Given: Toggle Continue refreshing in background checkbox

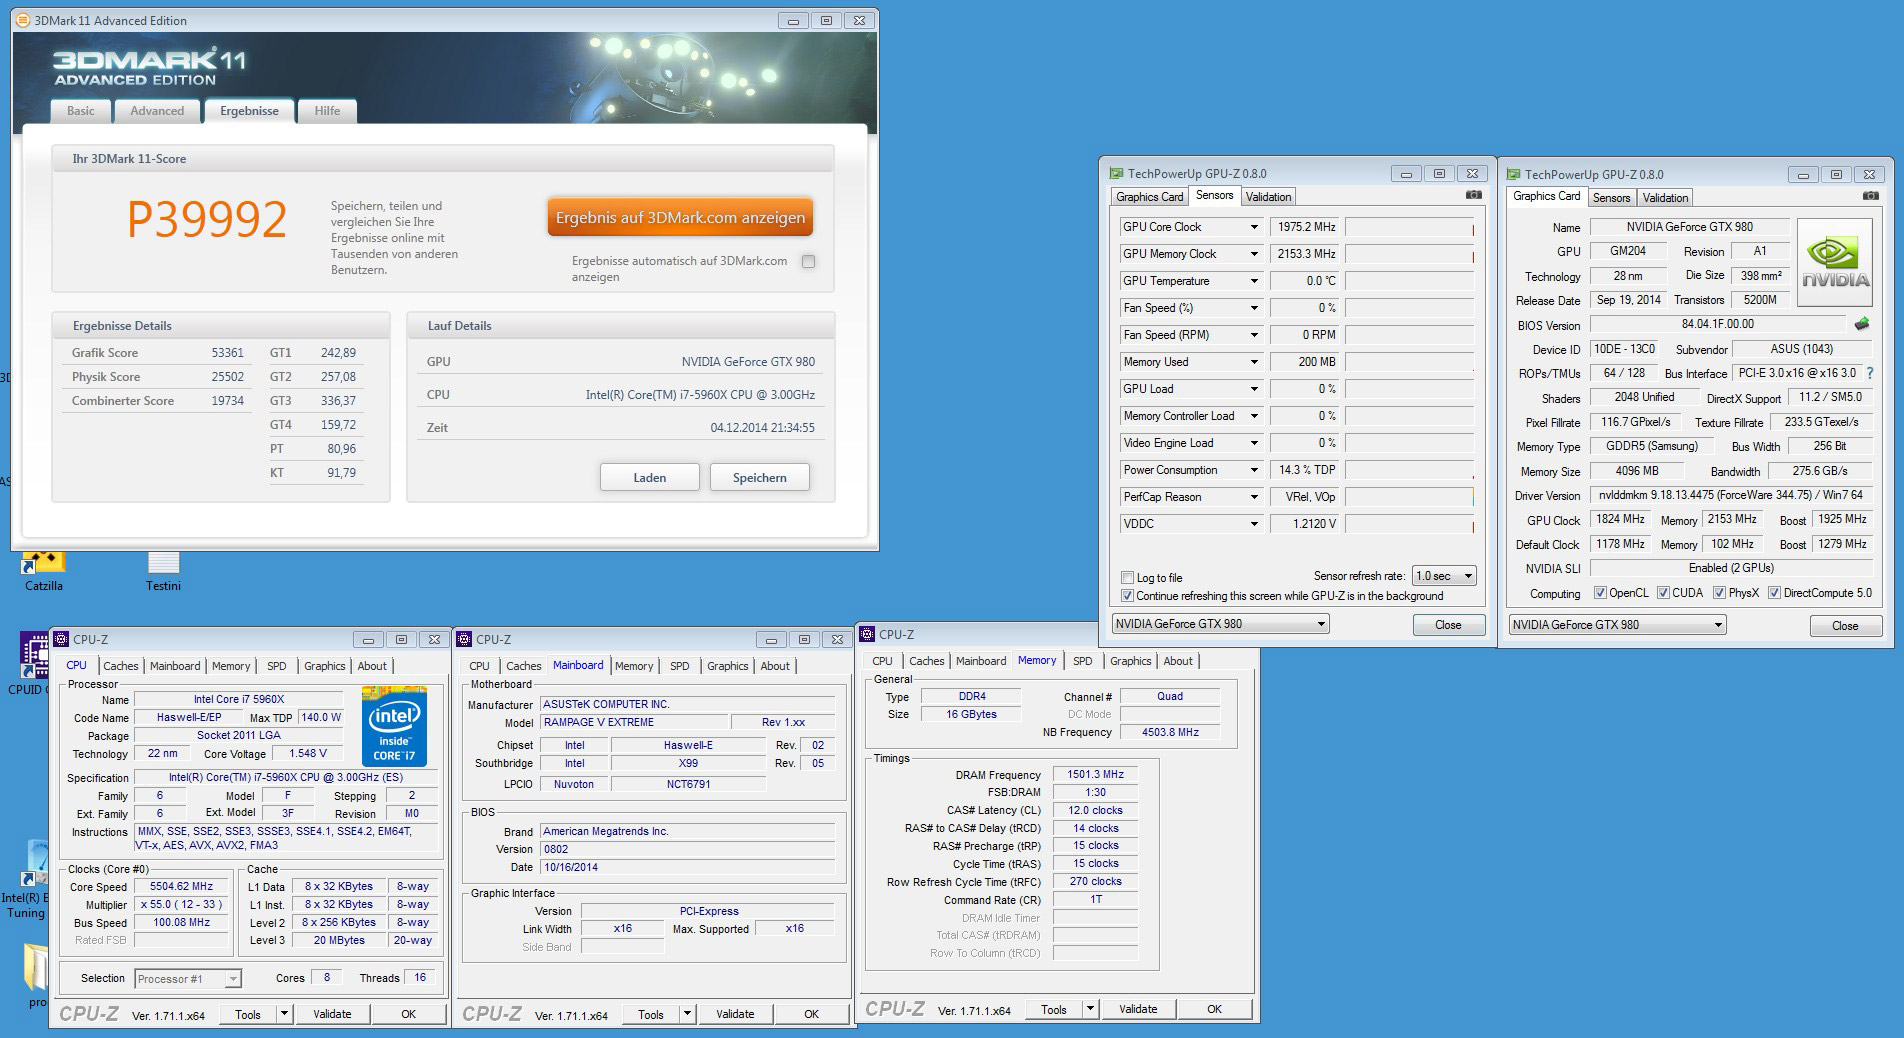Looking at the screenshot, I should 1128,595.
